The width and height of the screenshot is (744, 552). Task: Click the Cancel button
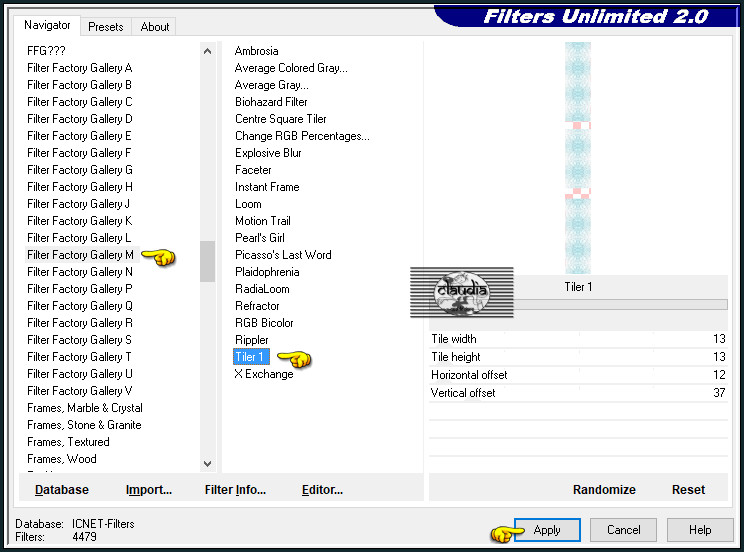point(623,530)
